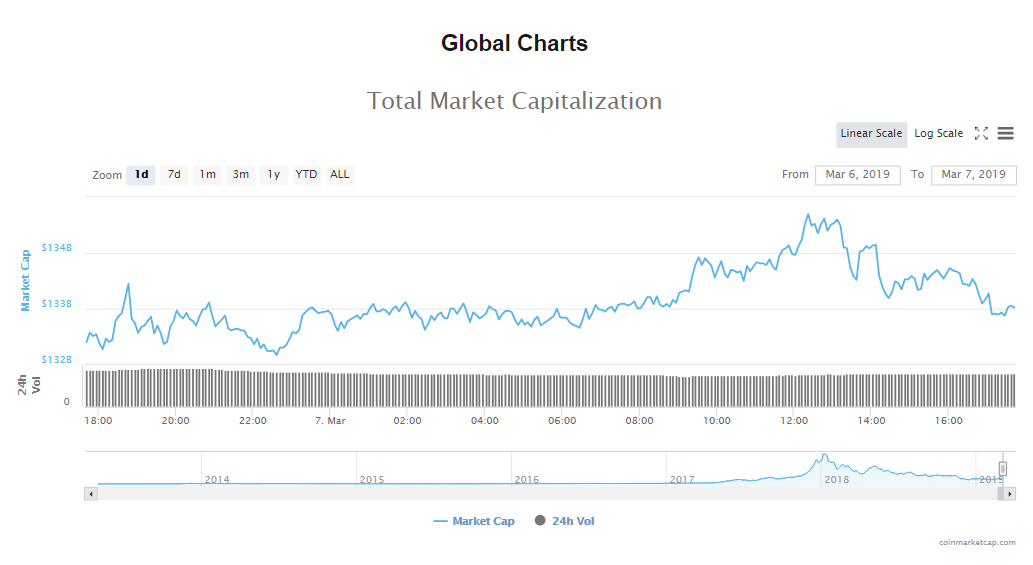Select the 7d zoom range
Image resolution: width=1033 pixels, height=565 pixels.
[x=174, y=175]
